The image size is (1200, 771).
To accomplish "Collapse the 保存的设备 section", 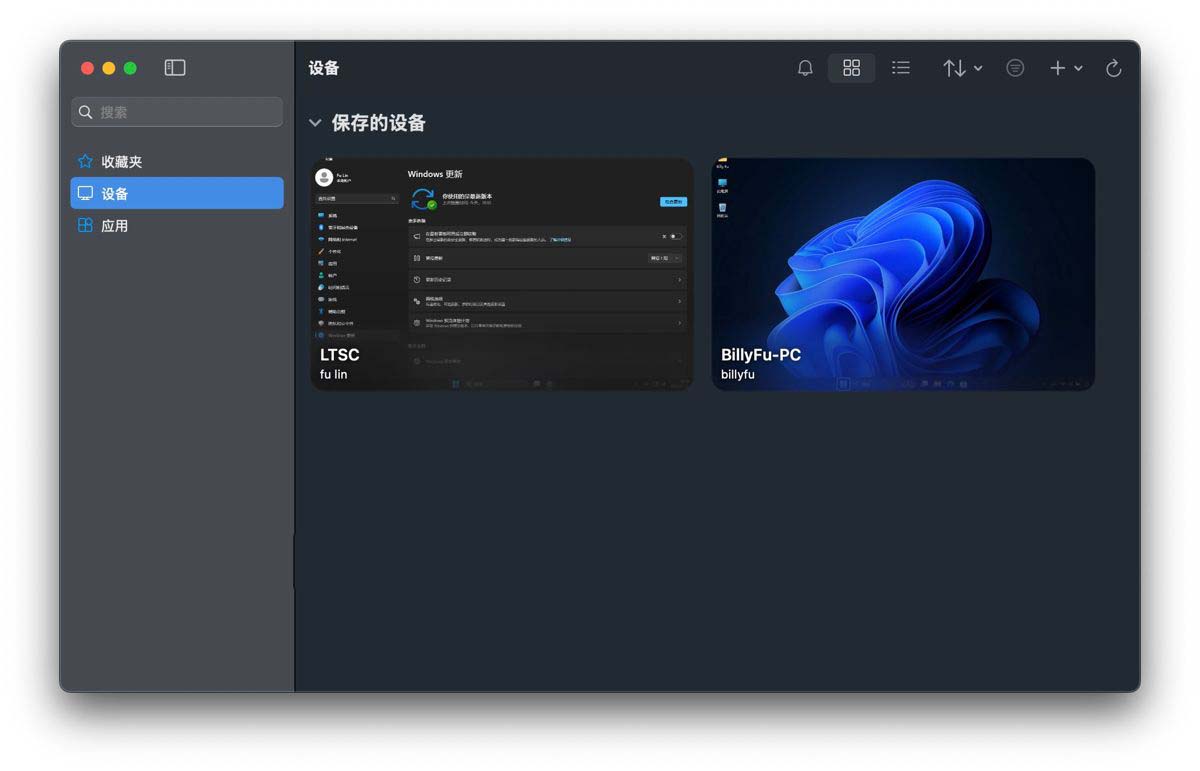I will (x=315, y=123).
